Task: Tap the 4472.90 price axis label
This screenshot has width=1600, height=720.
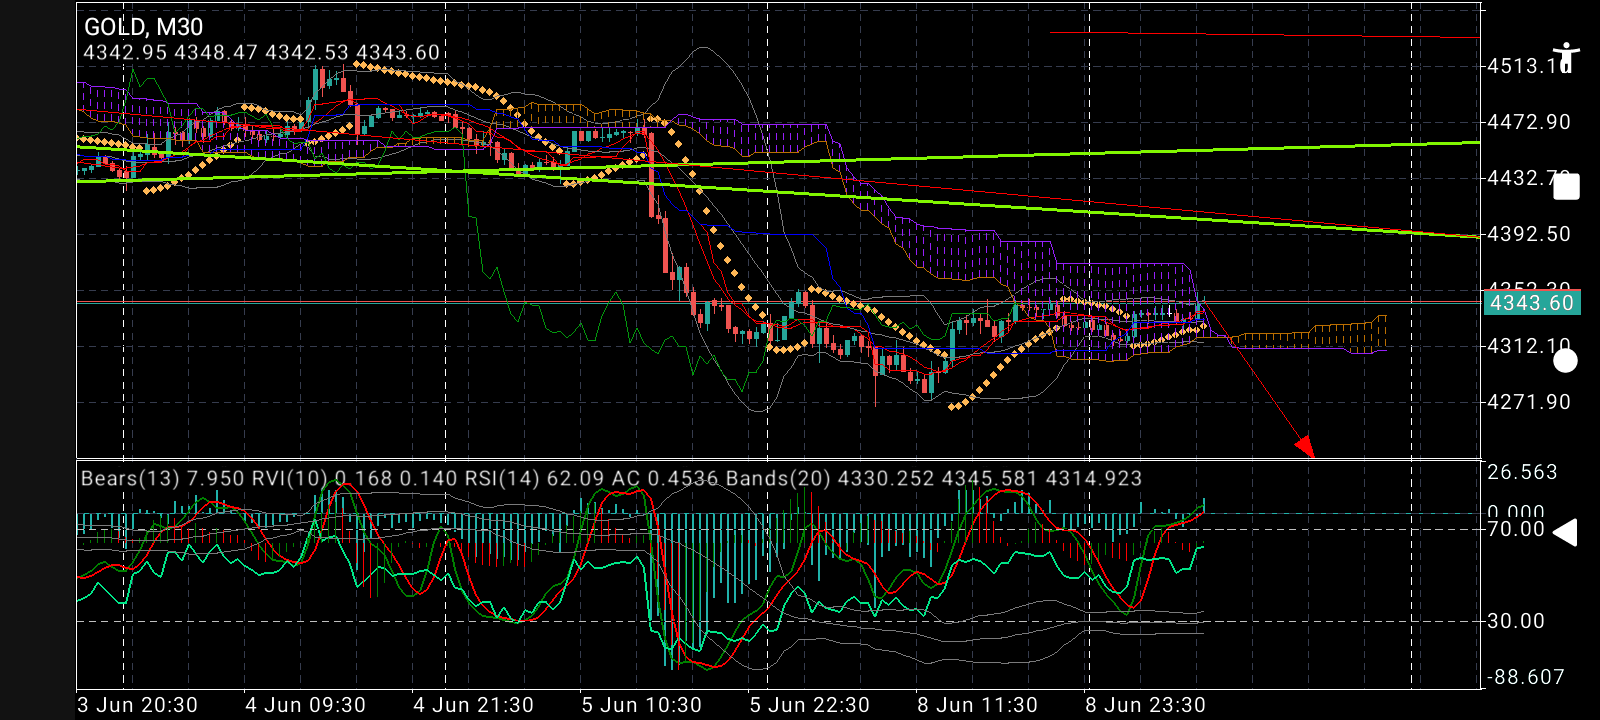Action: [1529, 122]
